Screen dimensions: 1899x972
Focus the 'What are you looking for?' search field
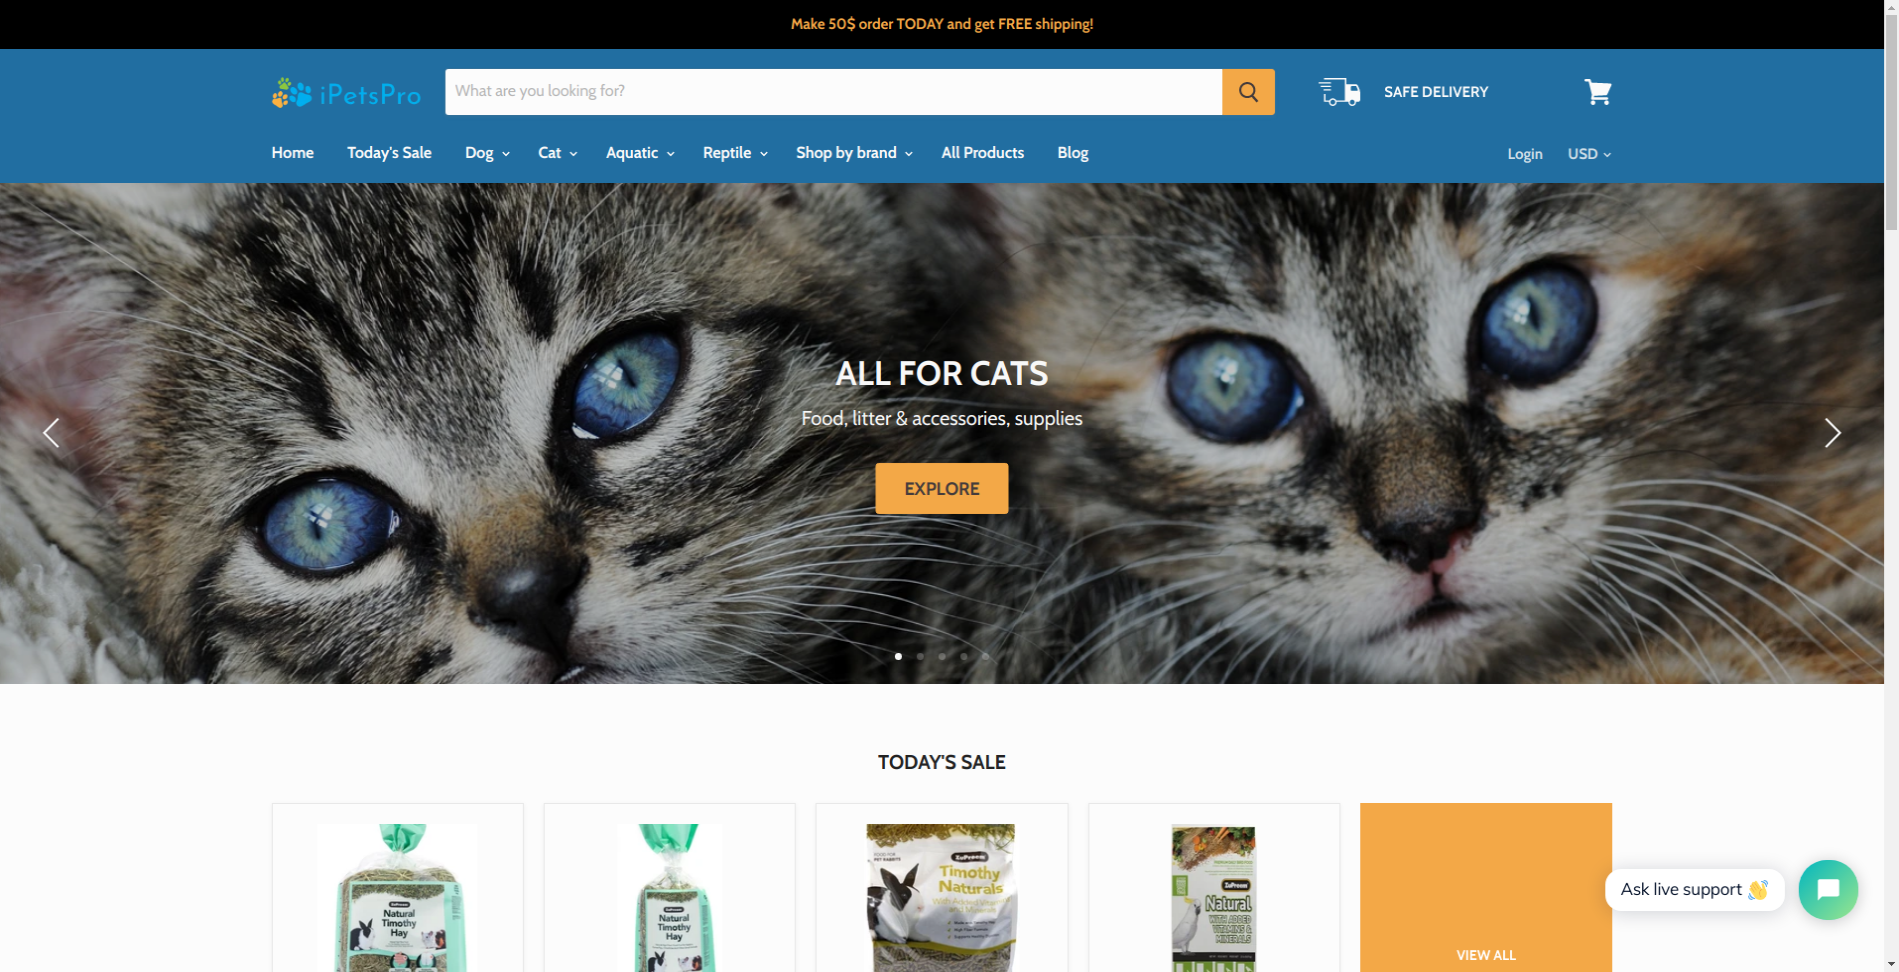click(x=833, y=92)
